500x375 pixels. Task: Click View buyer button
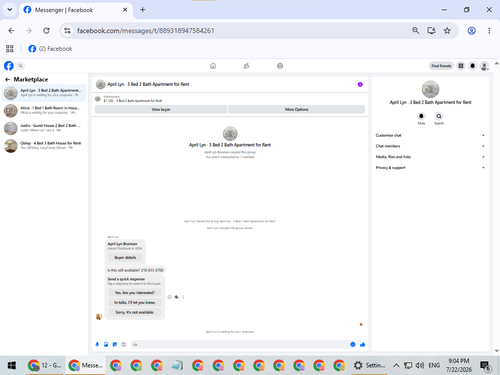coord(161,109)
